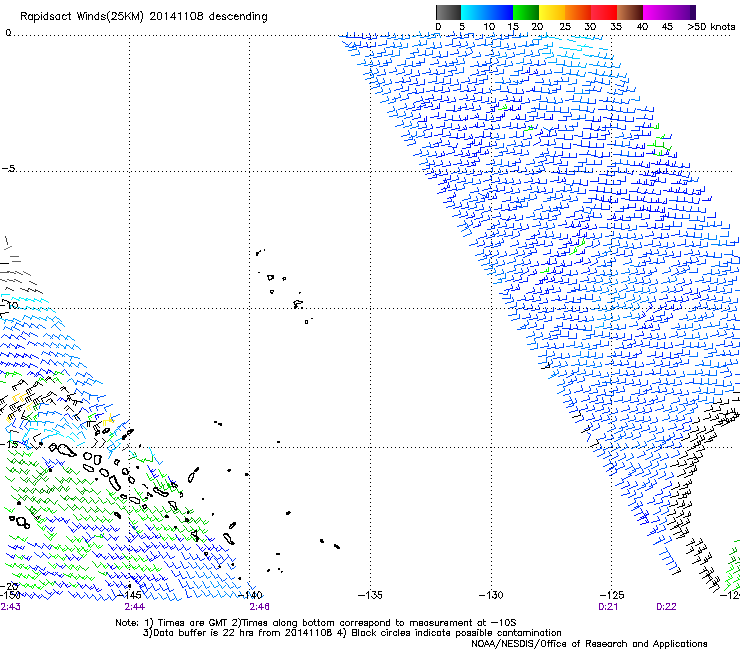740x650 pixels.
Task: Click the red 30-35 knots legend swatch
Action: coord(604,12)
